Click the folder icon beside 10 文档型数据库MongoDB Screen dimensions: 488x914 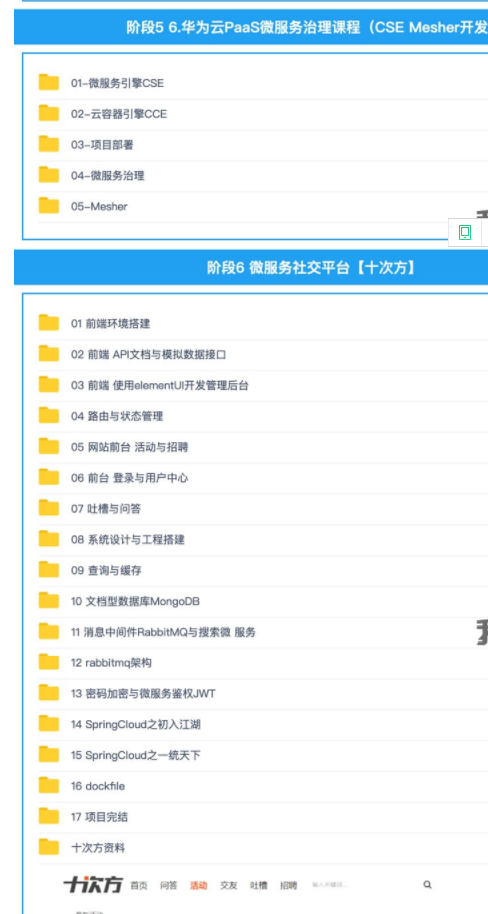pyautogui.click(x=49, y=601)
